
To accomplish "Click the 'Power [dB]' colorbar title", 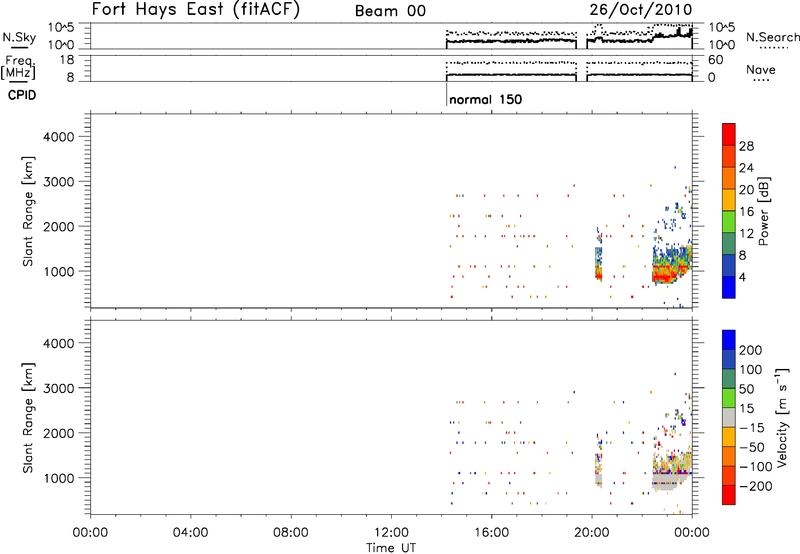I will [x=763, y=211].
